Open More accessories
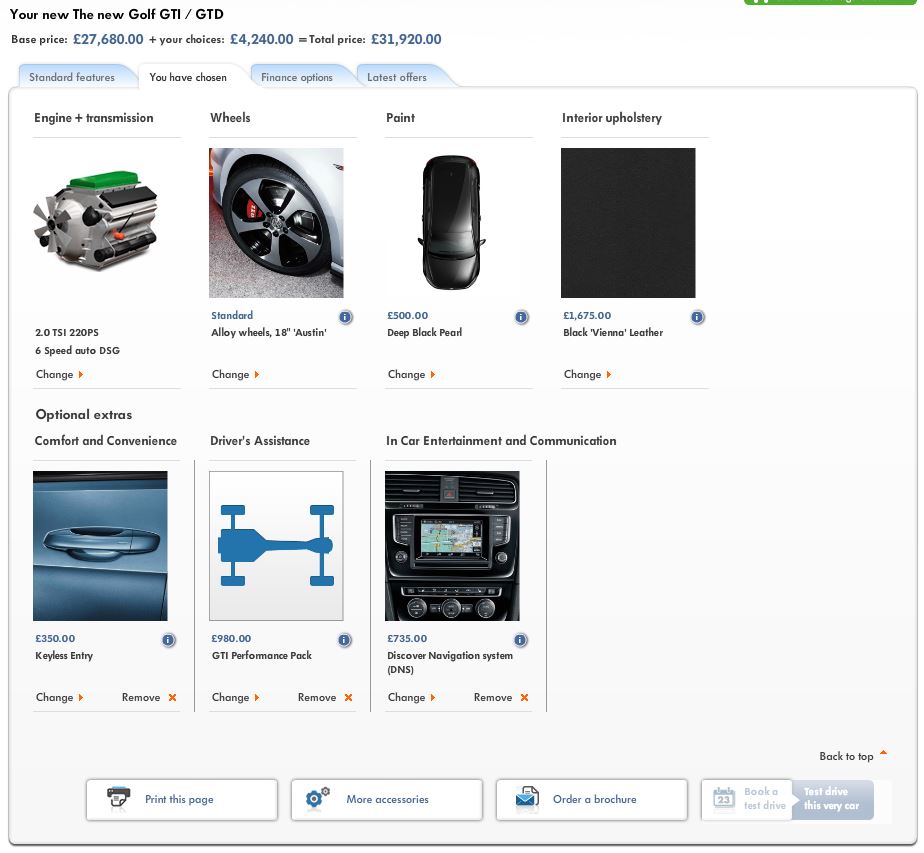 point(386,800)
